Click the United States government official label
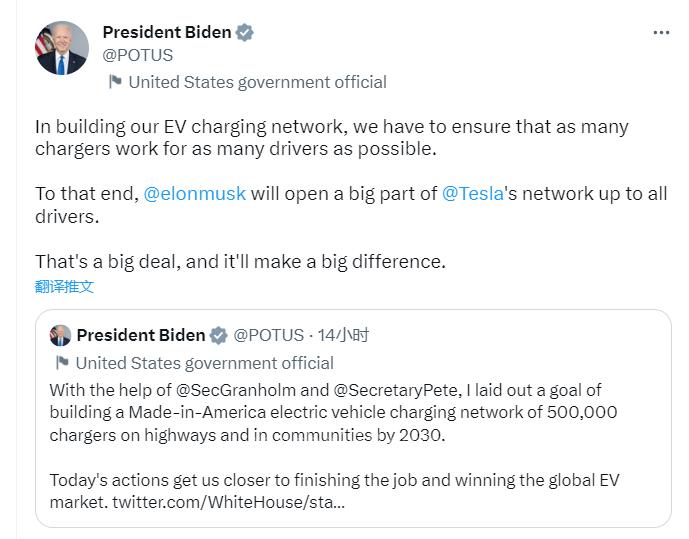The image size is (689, 539). 257,82
